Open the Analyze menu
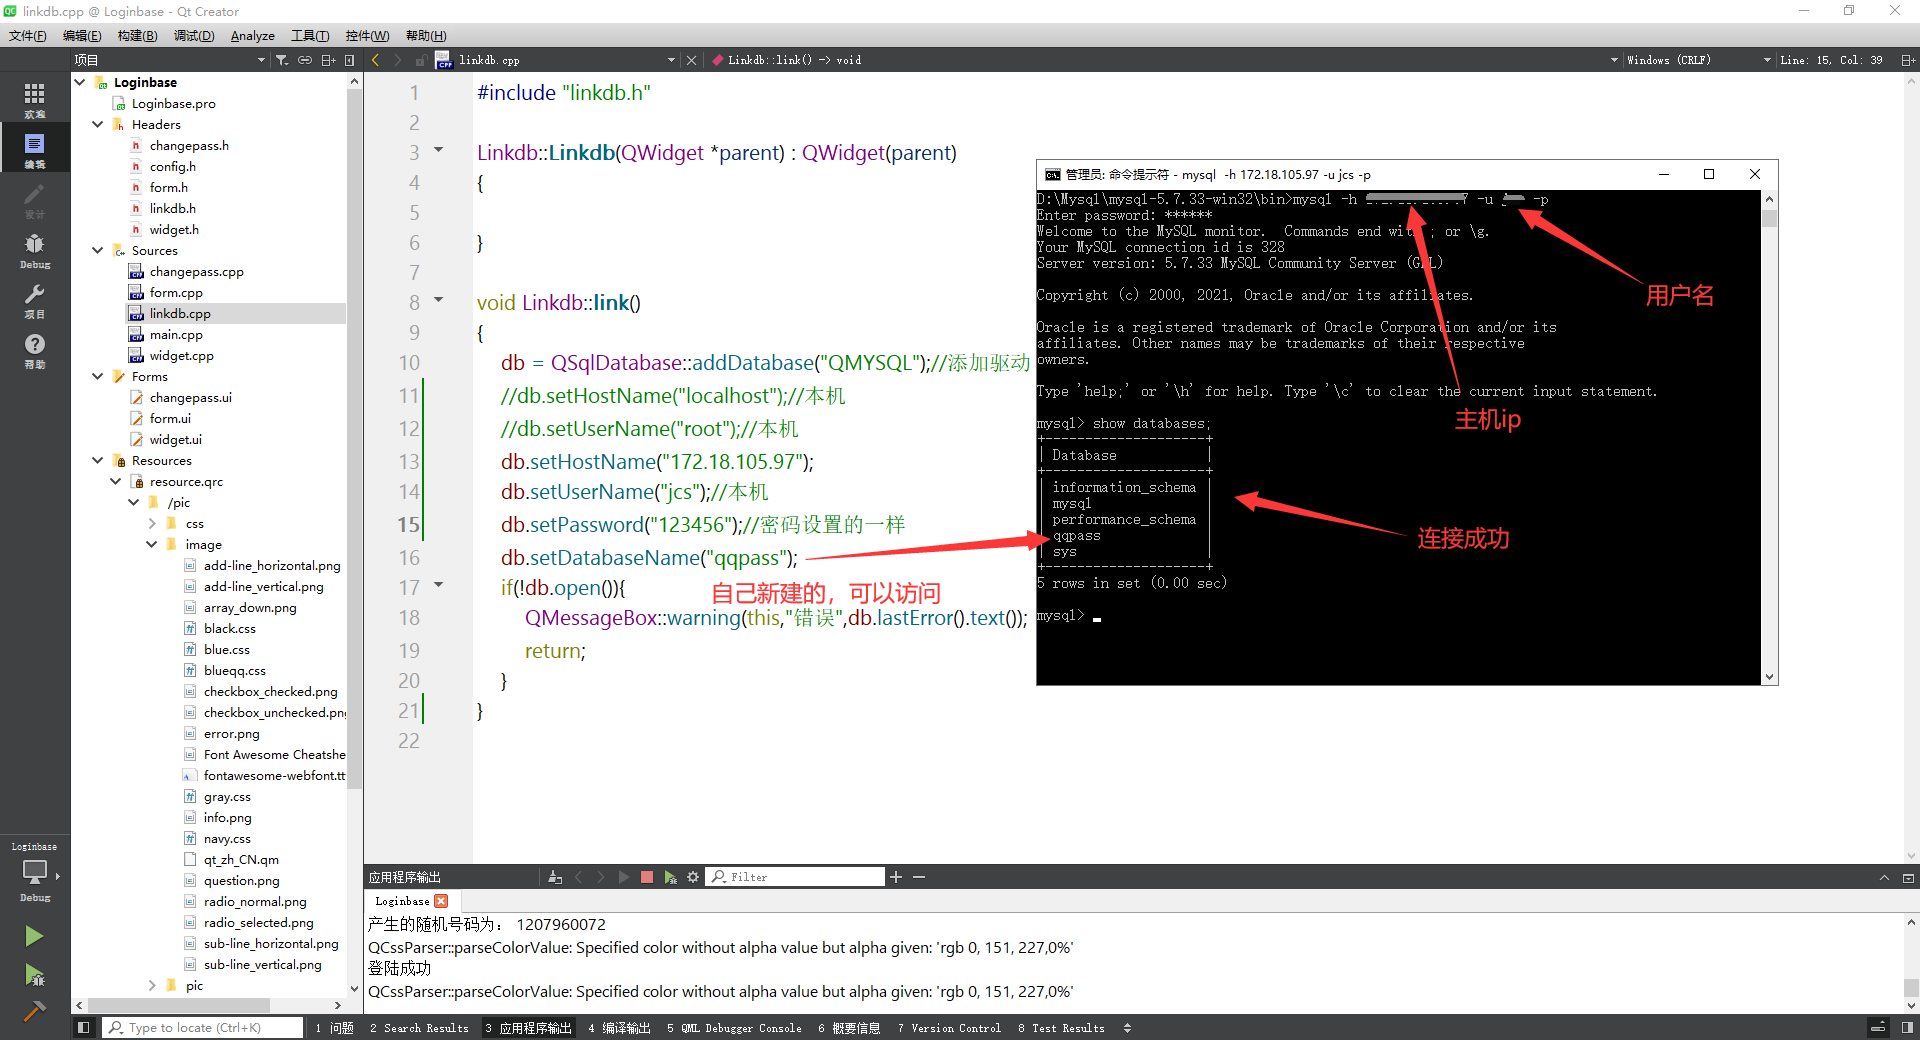 click(252, 35)
